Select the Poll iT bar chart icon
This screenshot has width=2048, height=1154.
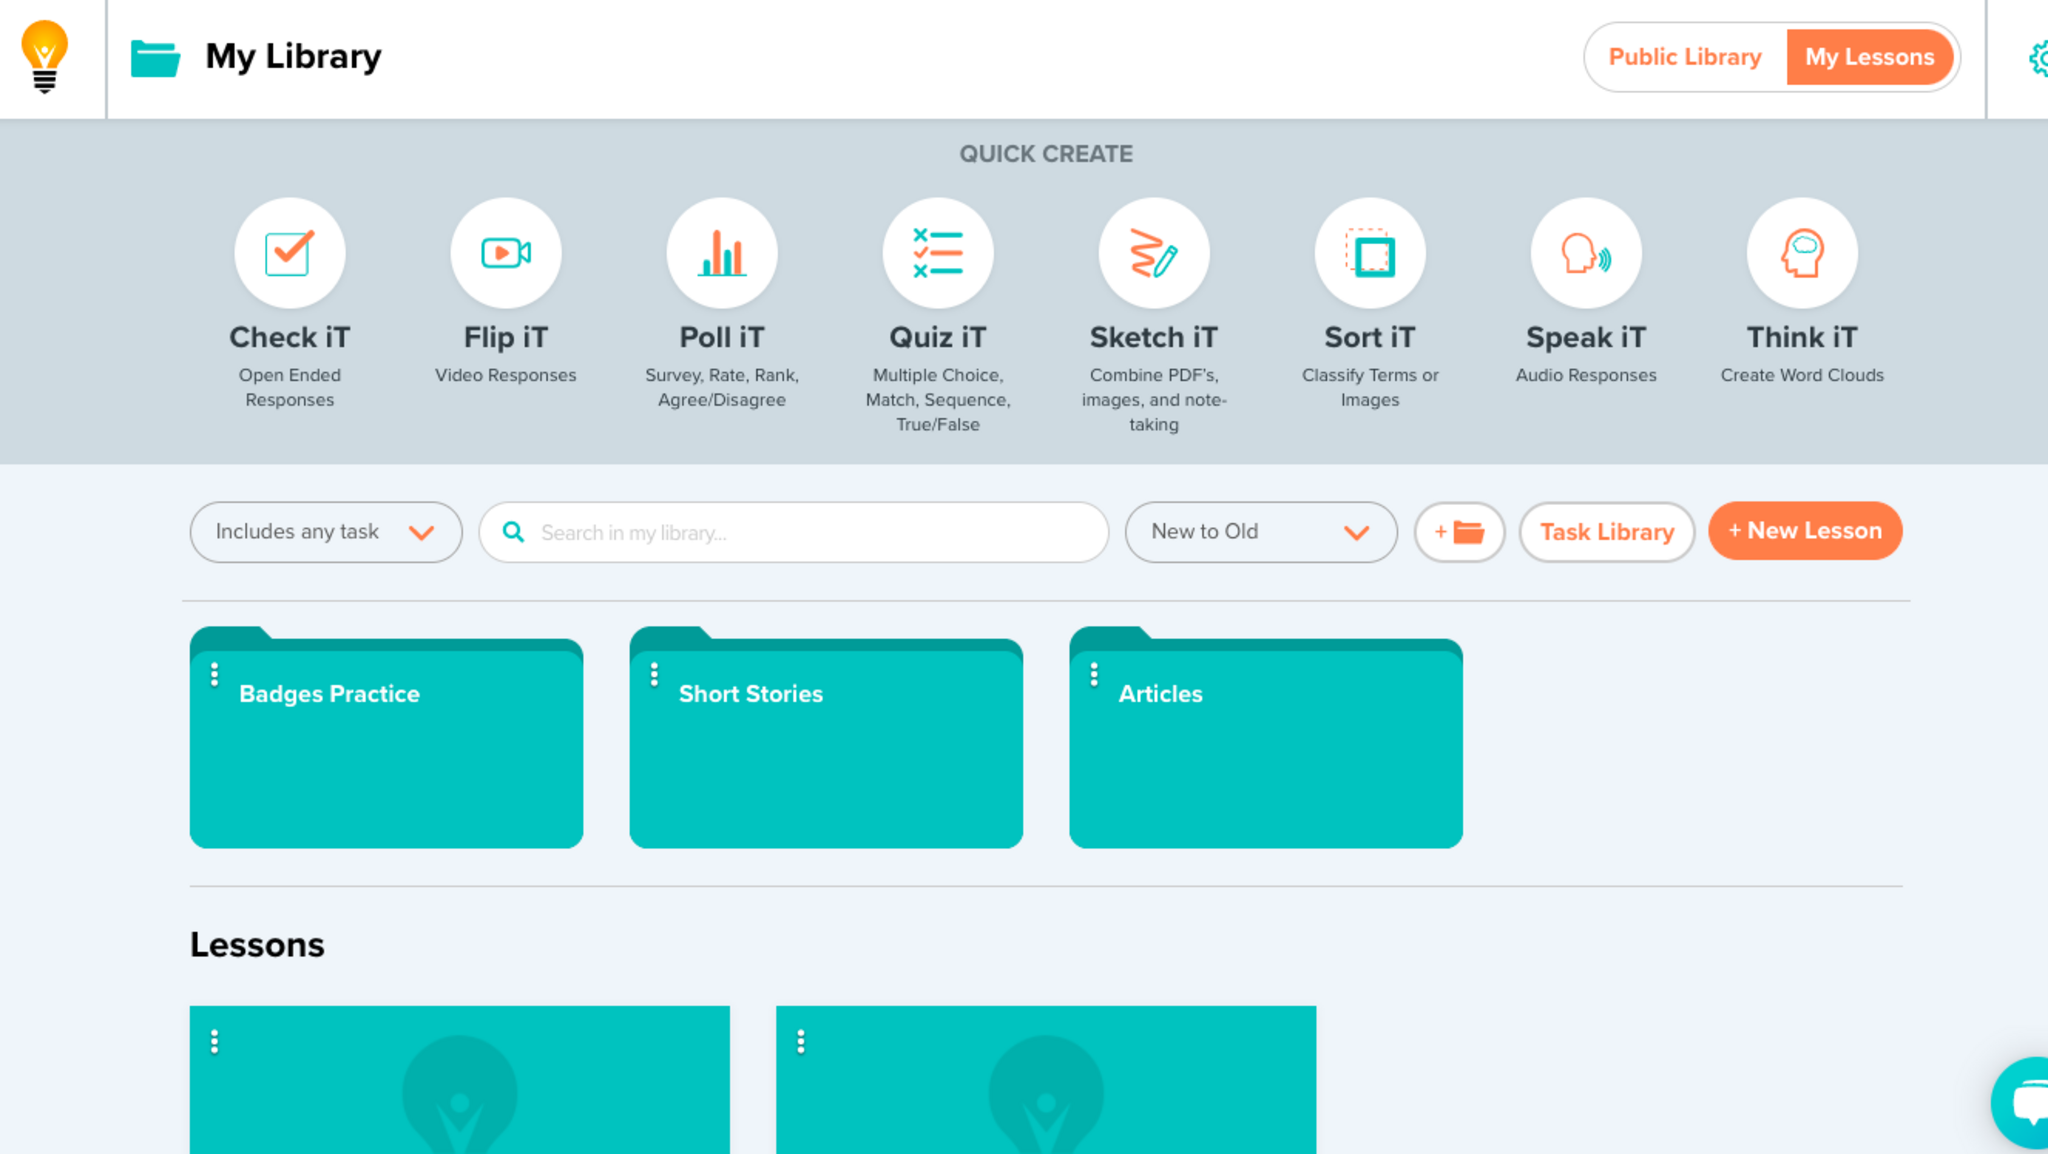[x=722, y=253]
